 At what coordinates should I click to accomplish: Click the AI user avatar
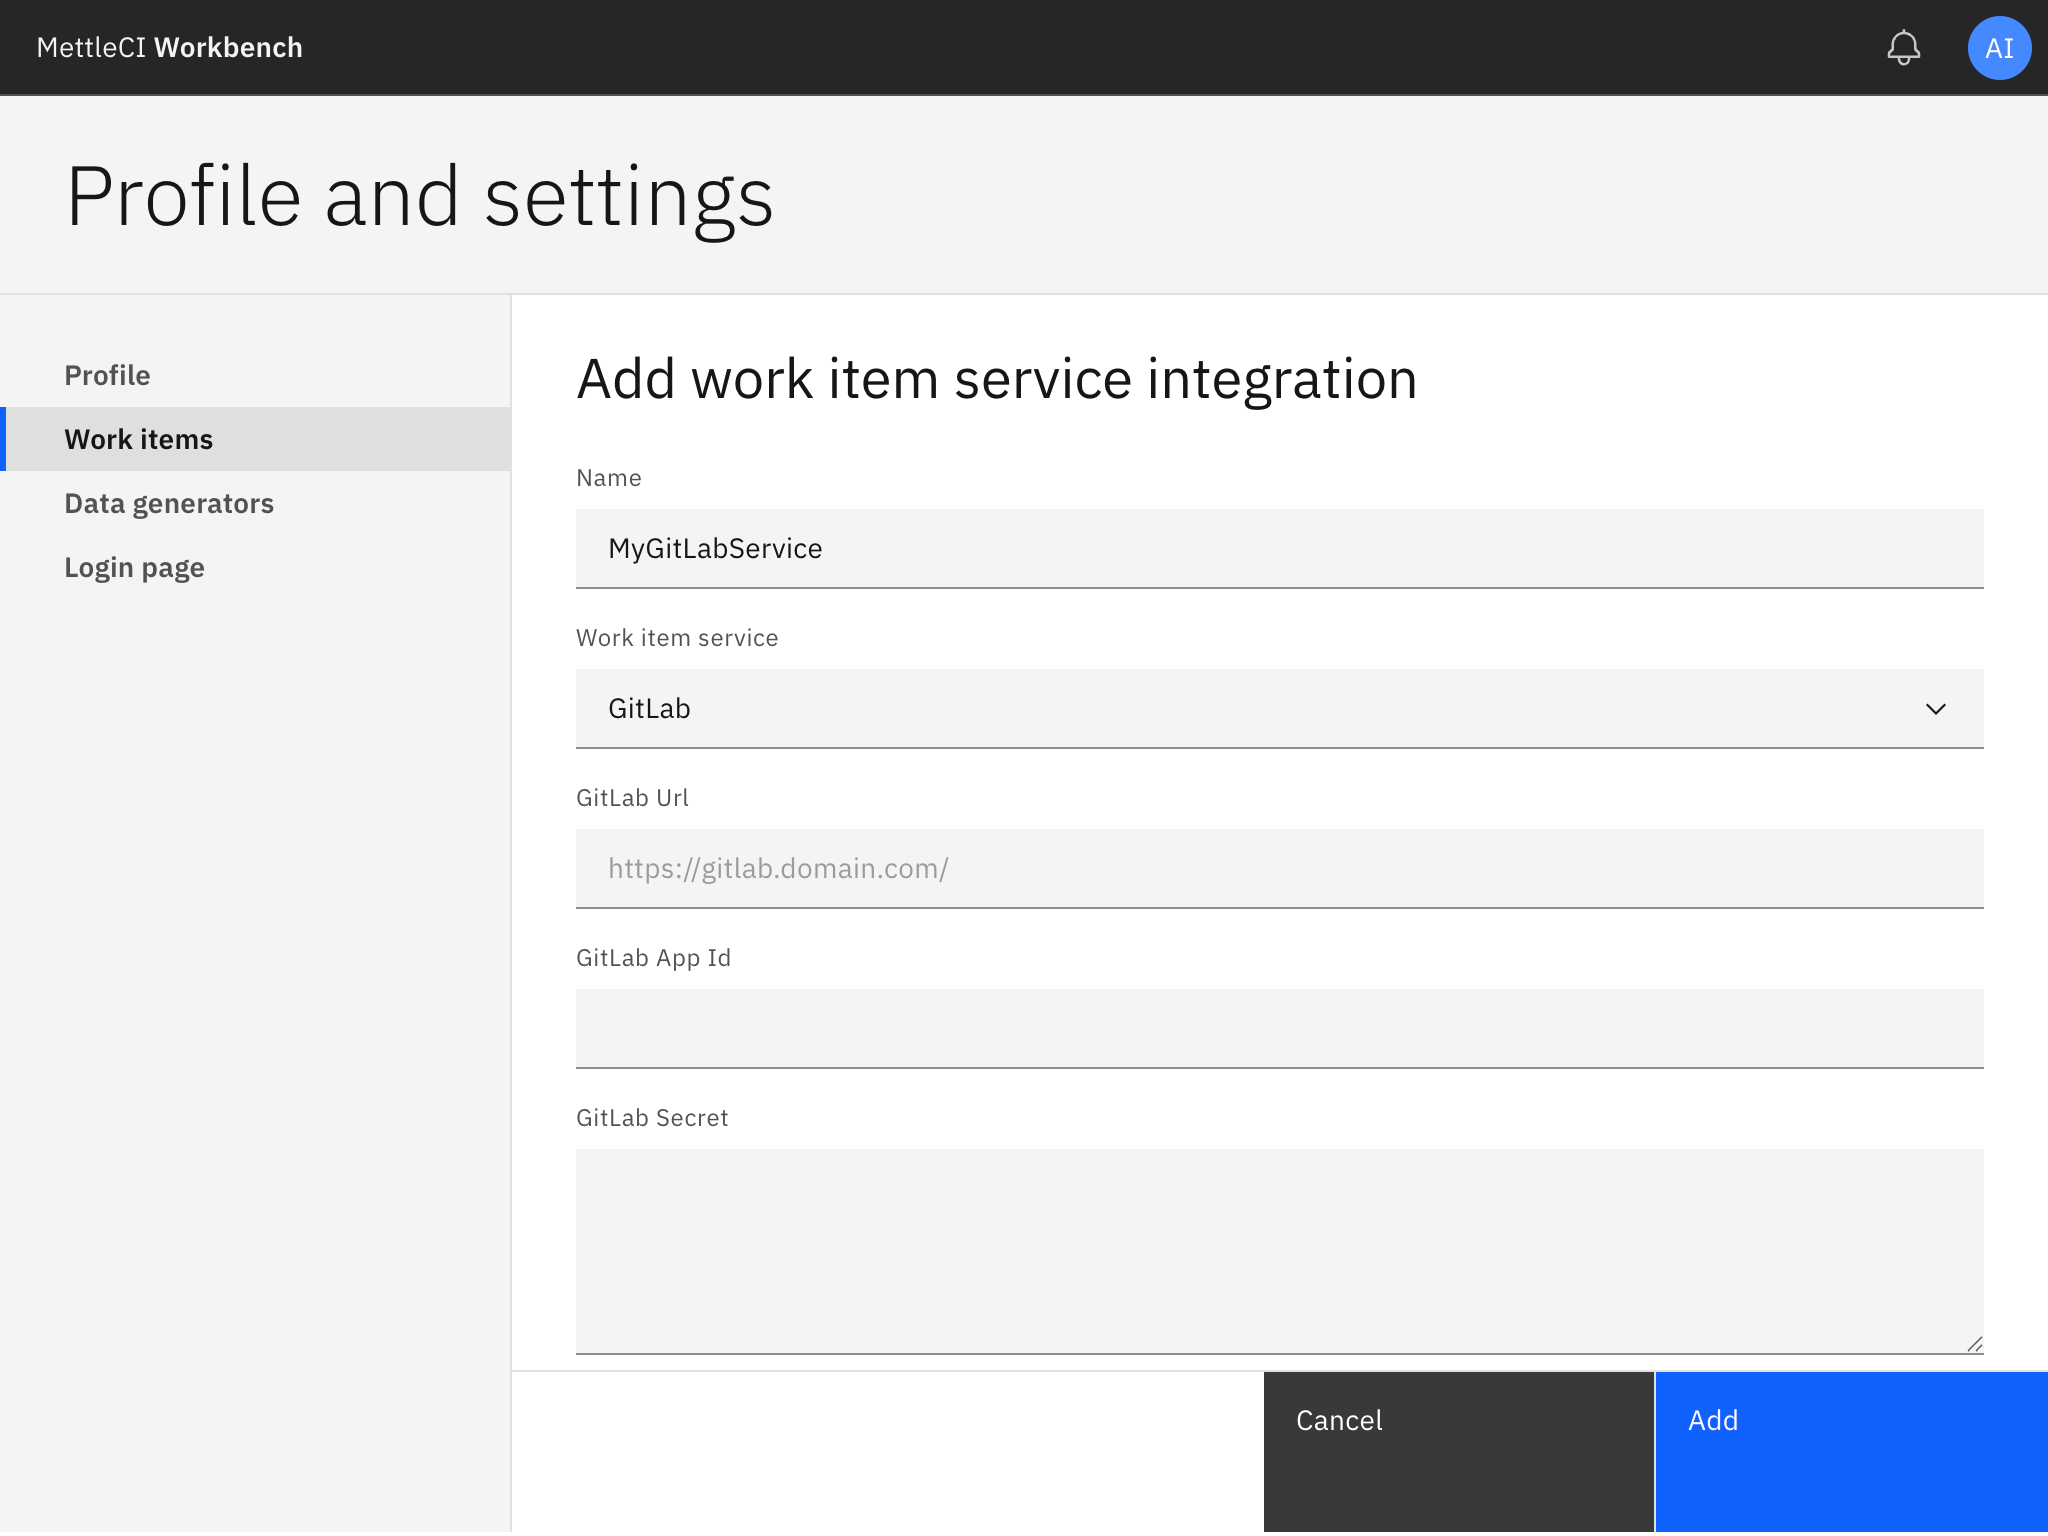[x=1999, y=47]
